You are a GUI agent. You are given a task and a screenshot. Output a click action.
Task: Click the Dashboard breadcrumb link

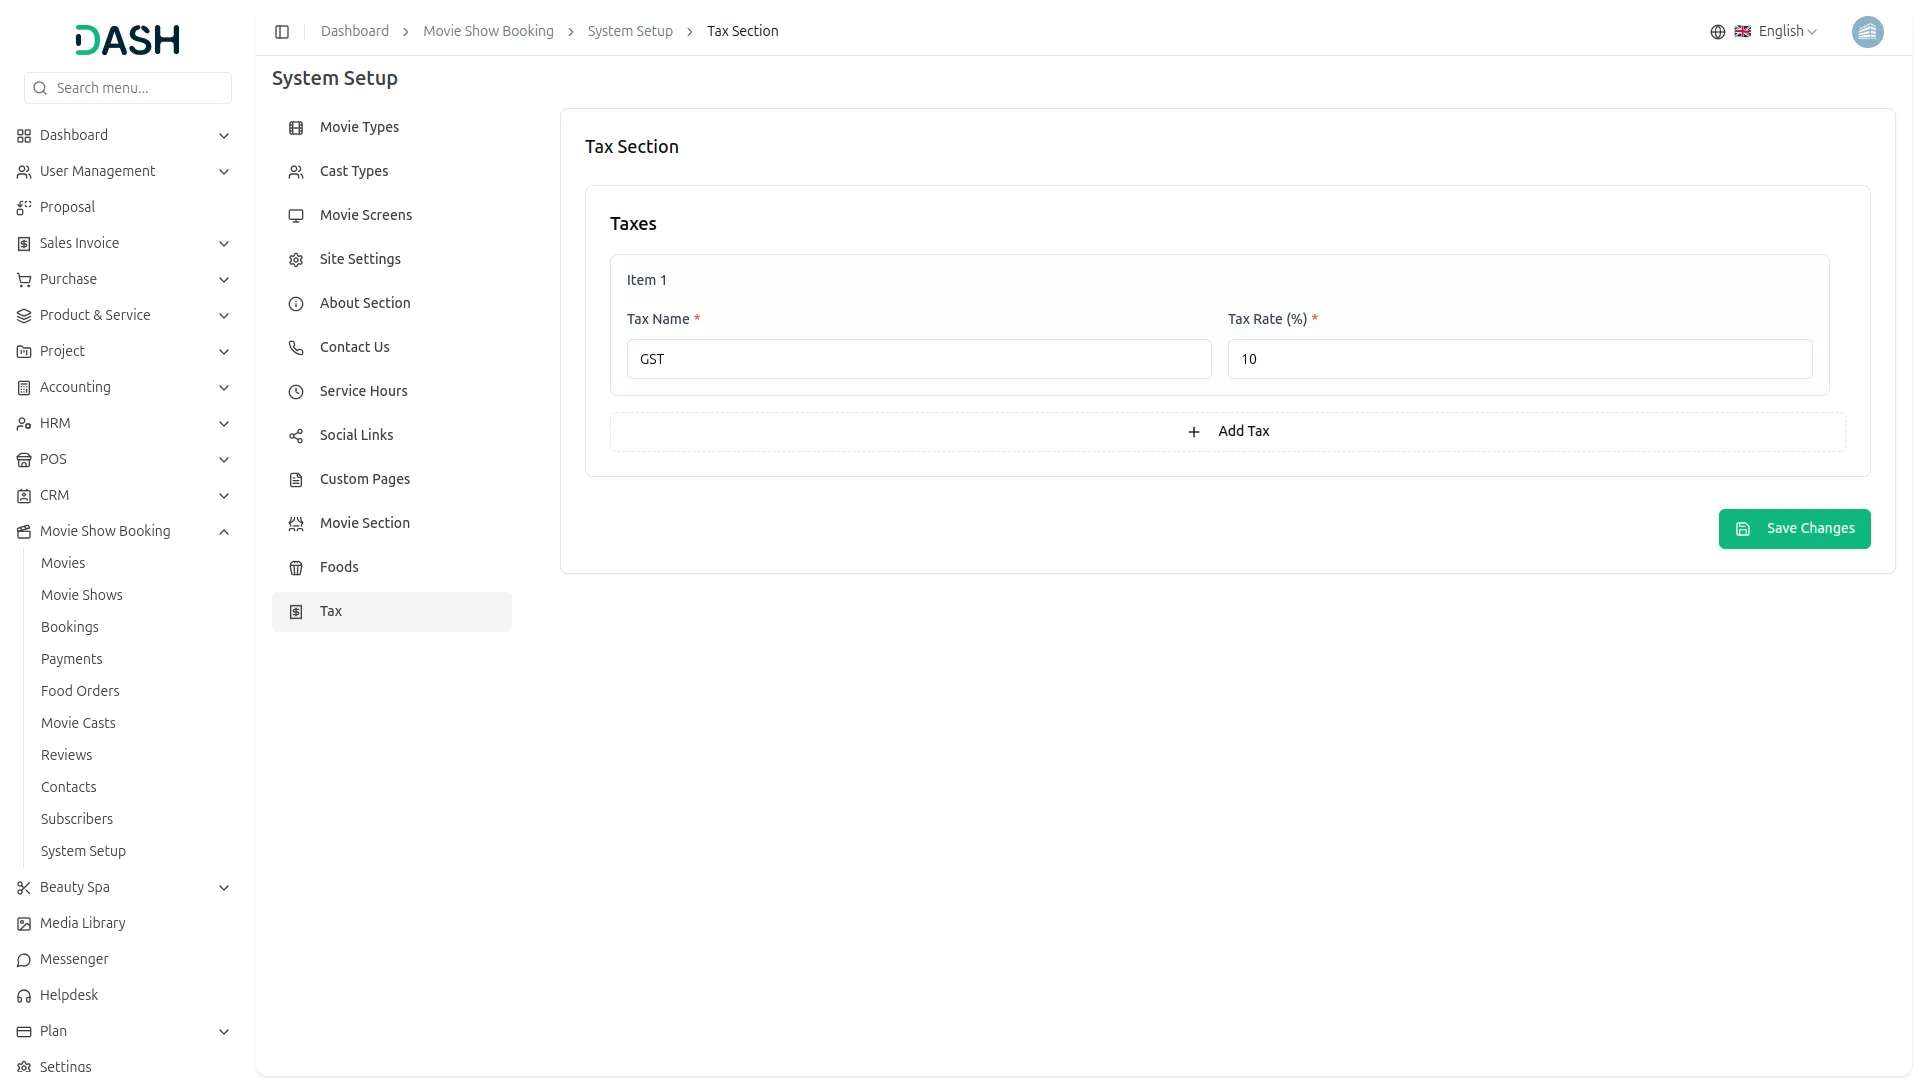[x=354, y=31]
